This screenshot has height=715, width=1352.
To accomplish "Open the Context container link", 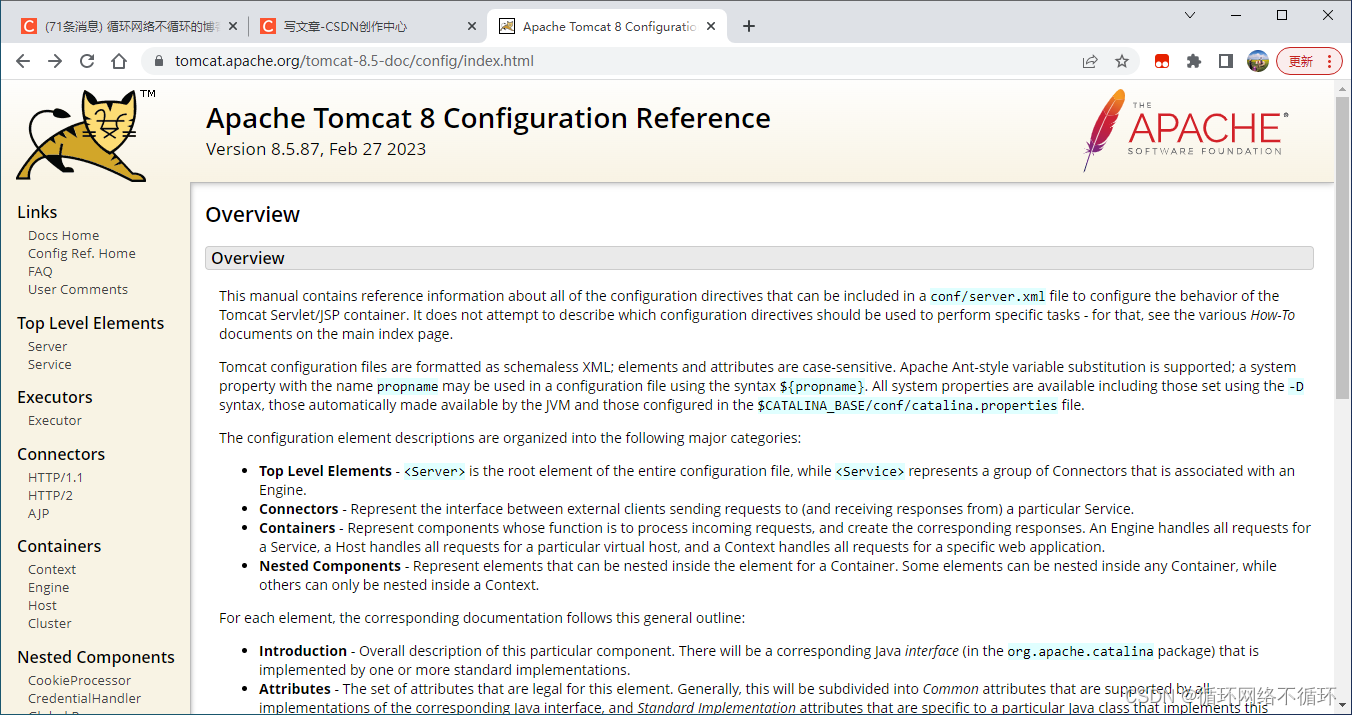I will click(x=52, y=570).
